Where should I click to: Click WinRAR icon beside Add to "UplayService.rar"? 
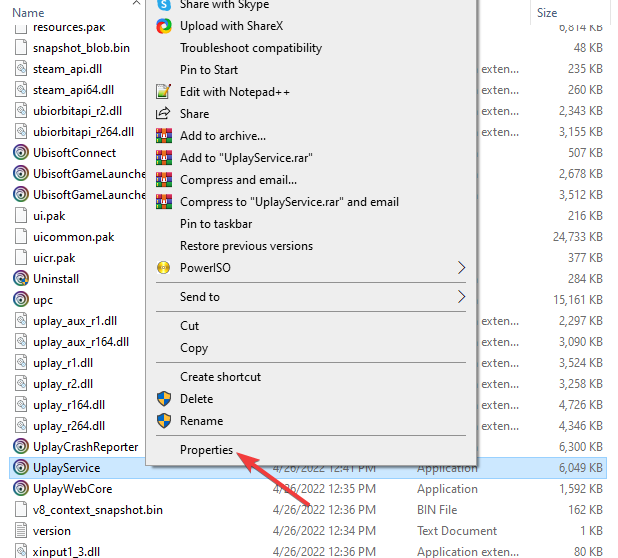[x=164, y=158]
